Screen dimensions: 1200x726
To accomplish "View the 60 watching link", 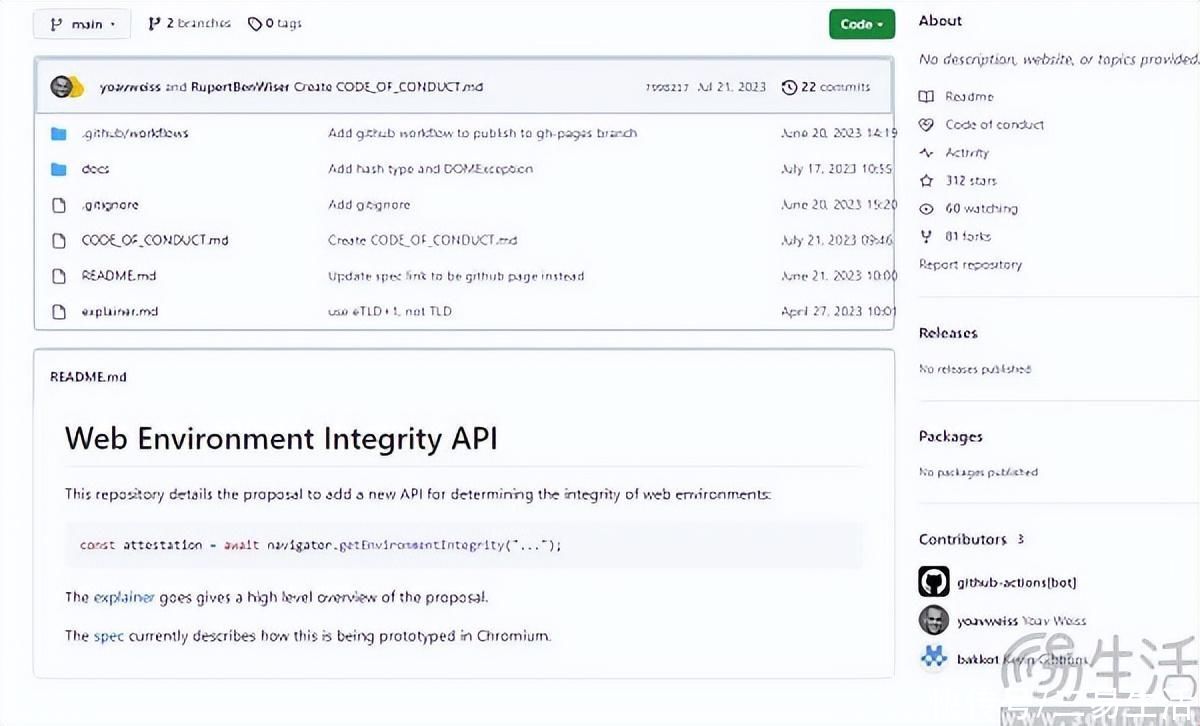I will 981,209.
